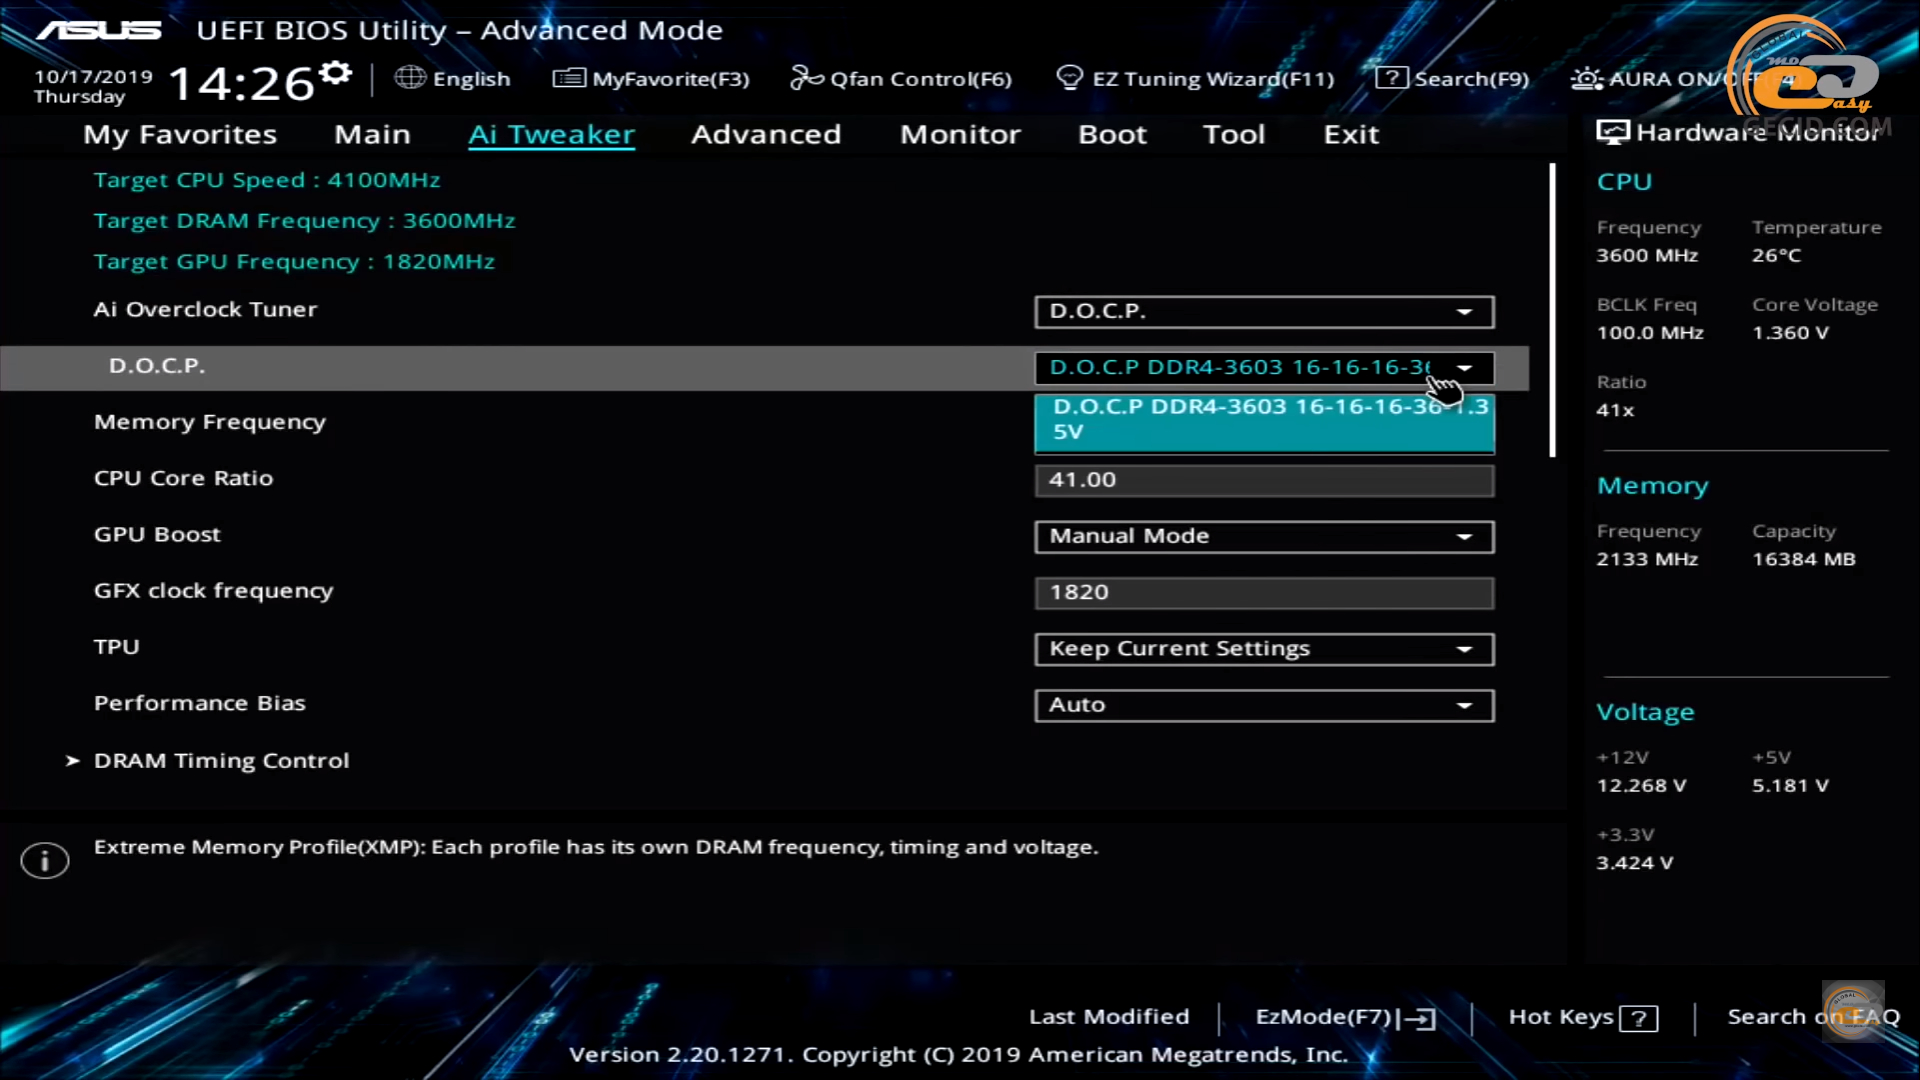This screenshot has width=1920, height=1080.
Task: Click the English language globe icon
Action: pos(411,79)
